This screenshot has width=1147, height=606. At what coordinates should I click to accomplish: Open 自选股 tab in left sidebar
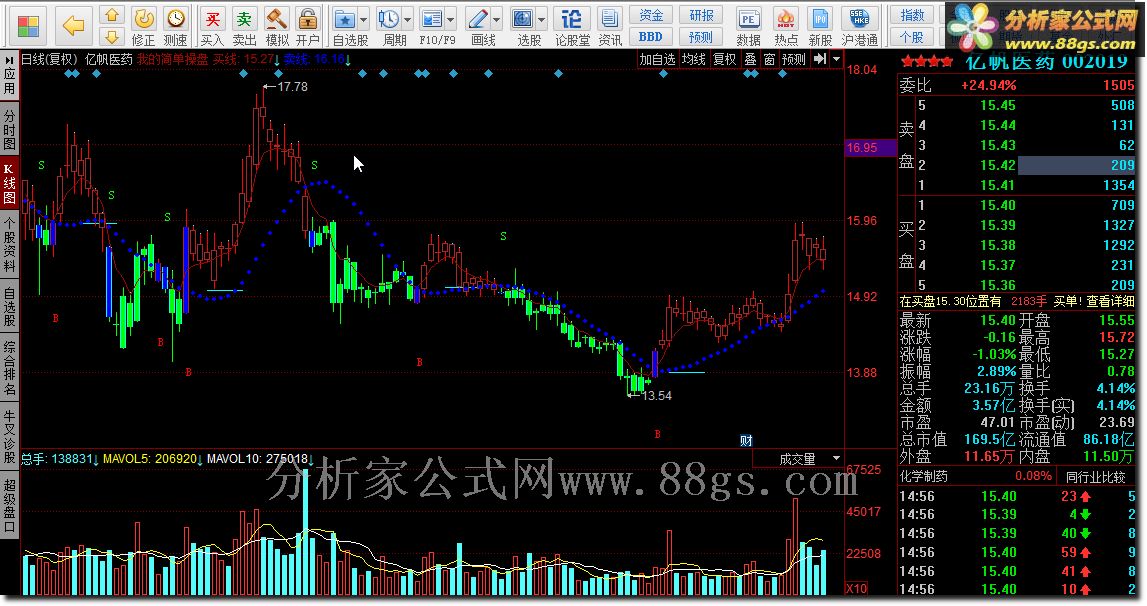pos(10,307)
